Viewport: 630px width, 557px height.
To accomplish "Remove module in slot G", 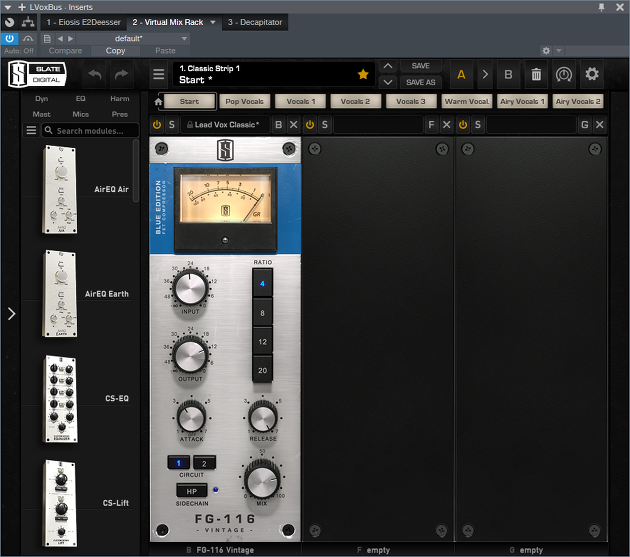I will pos(599,125).
